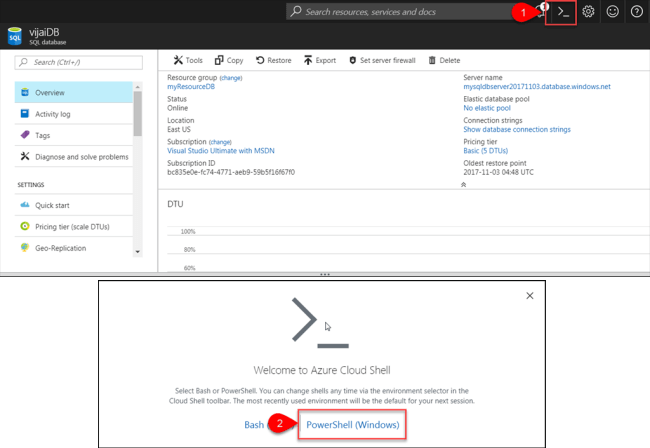Click the DTU chart title
This screenshot has height=448, width=650.
pos(175,204)
